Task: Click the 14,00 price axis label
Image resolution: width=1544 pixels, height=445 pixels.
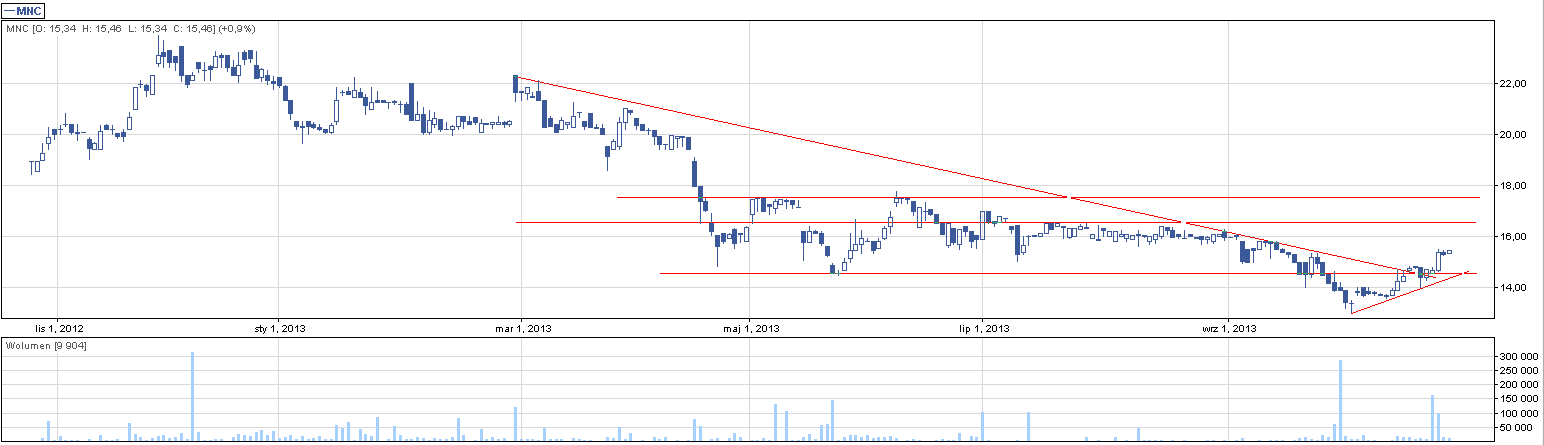Action: coord(1511,288)
